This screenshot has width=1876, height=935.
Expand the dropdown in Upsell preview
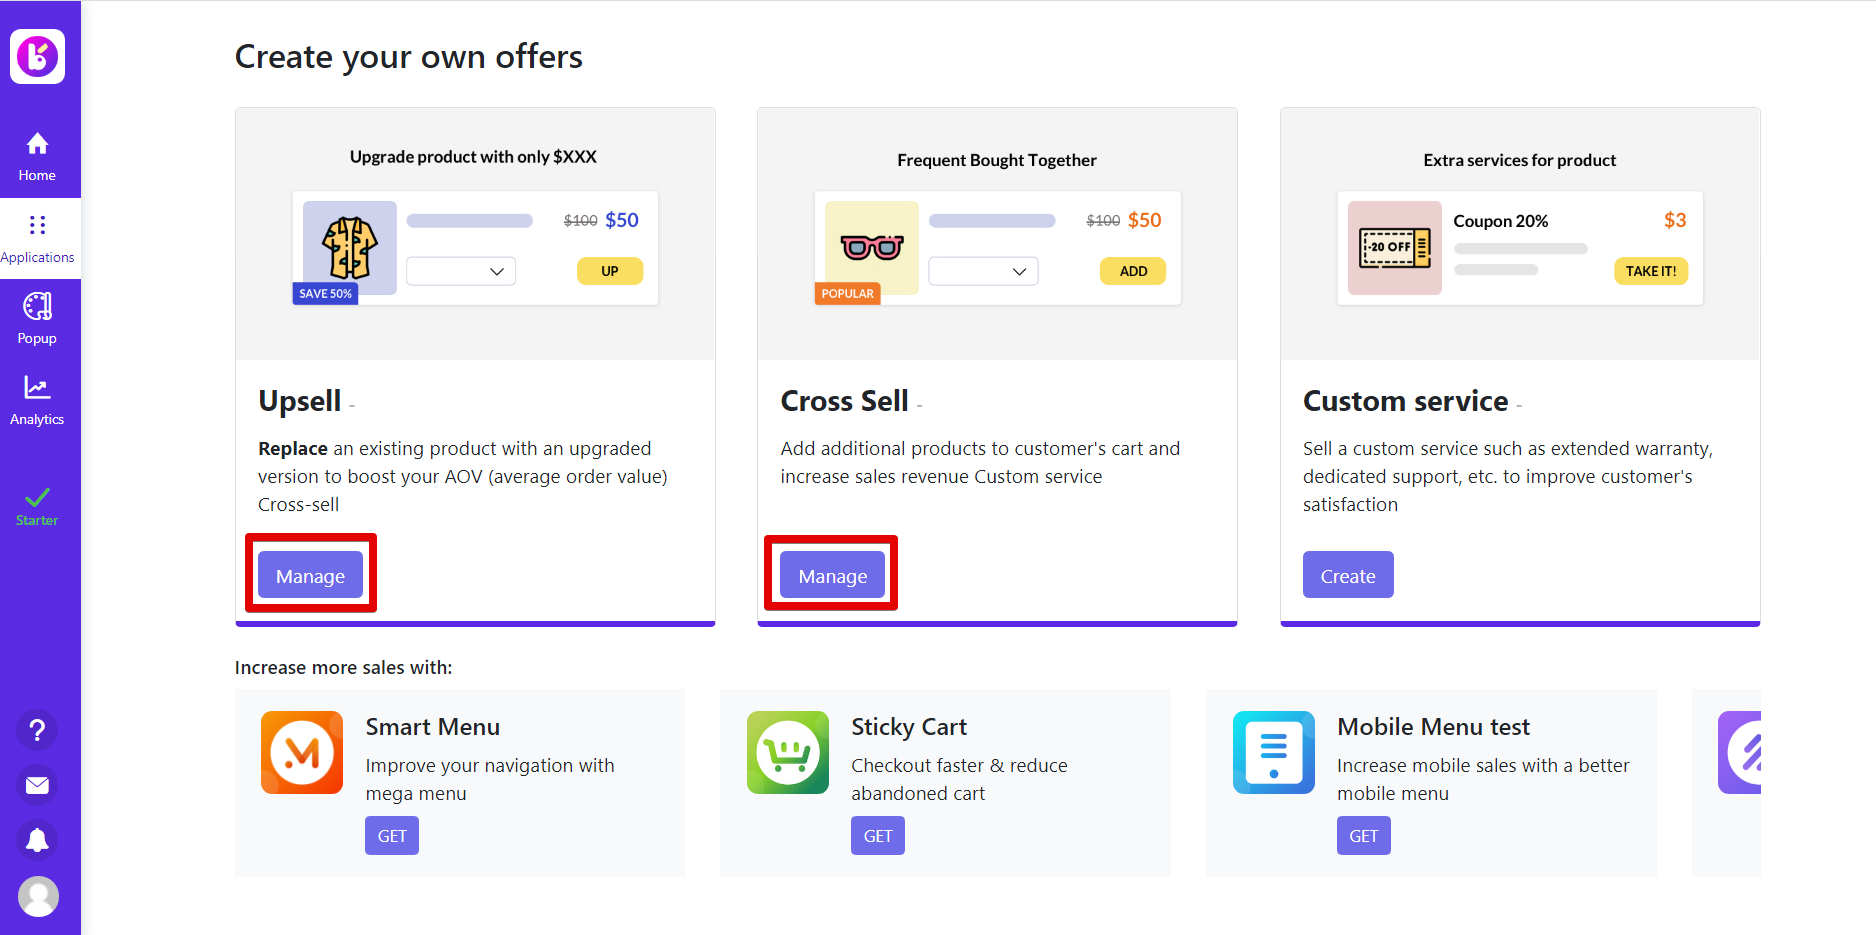(x=461, y=271)
